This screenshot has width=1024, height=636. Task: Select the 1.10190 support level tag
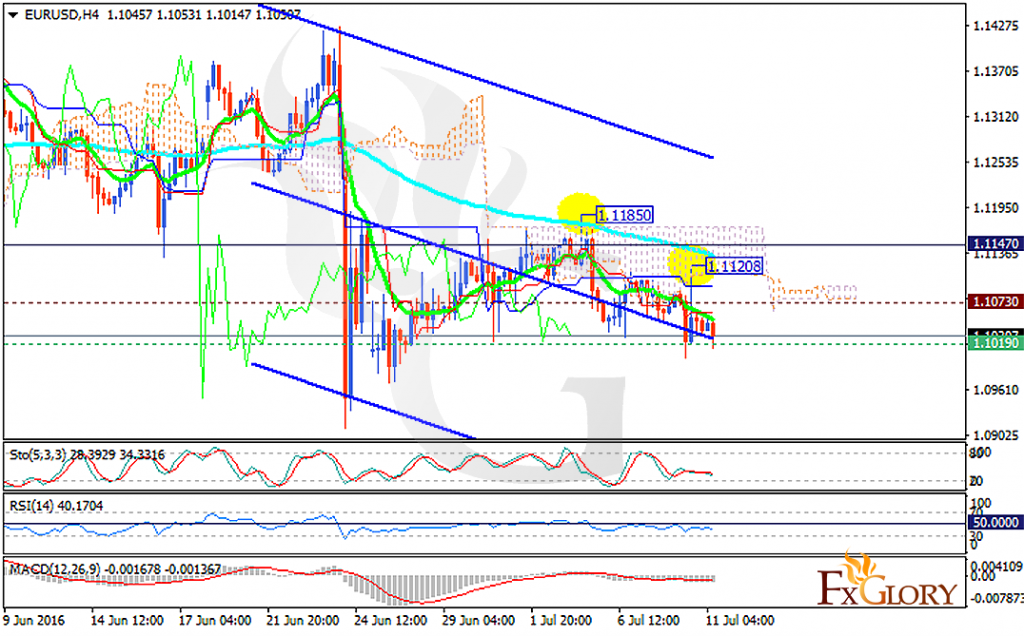[x=995, y=343]
